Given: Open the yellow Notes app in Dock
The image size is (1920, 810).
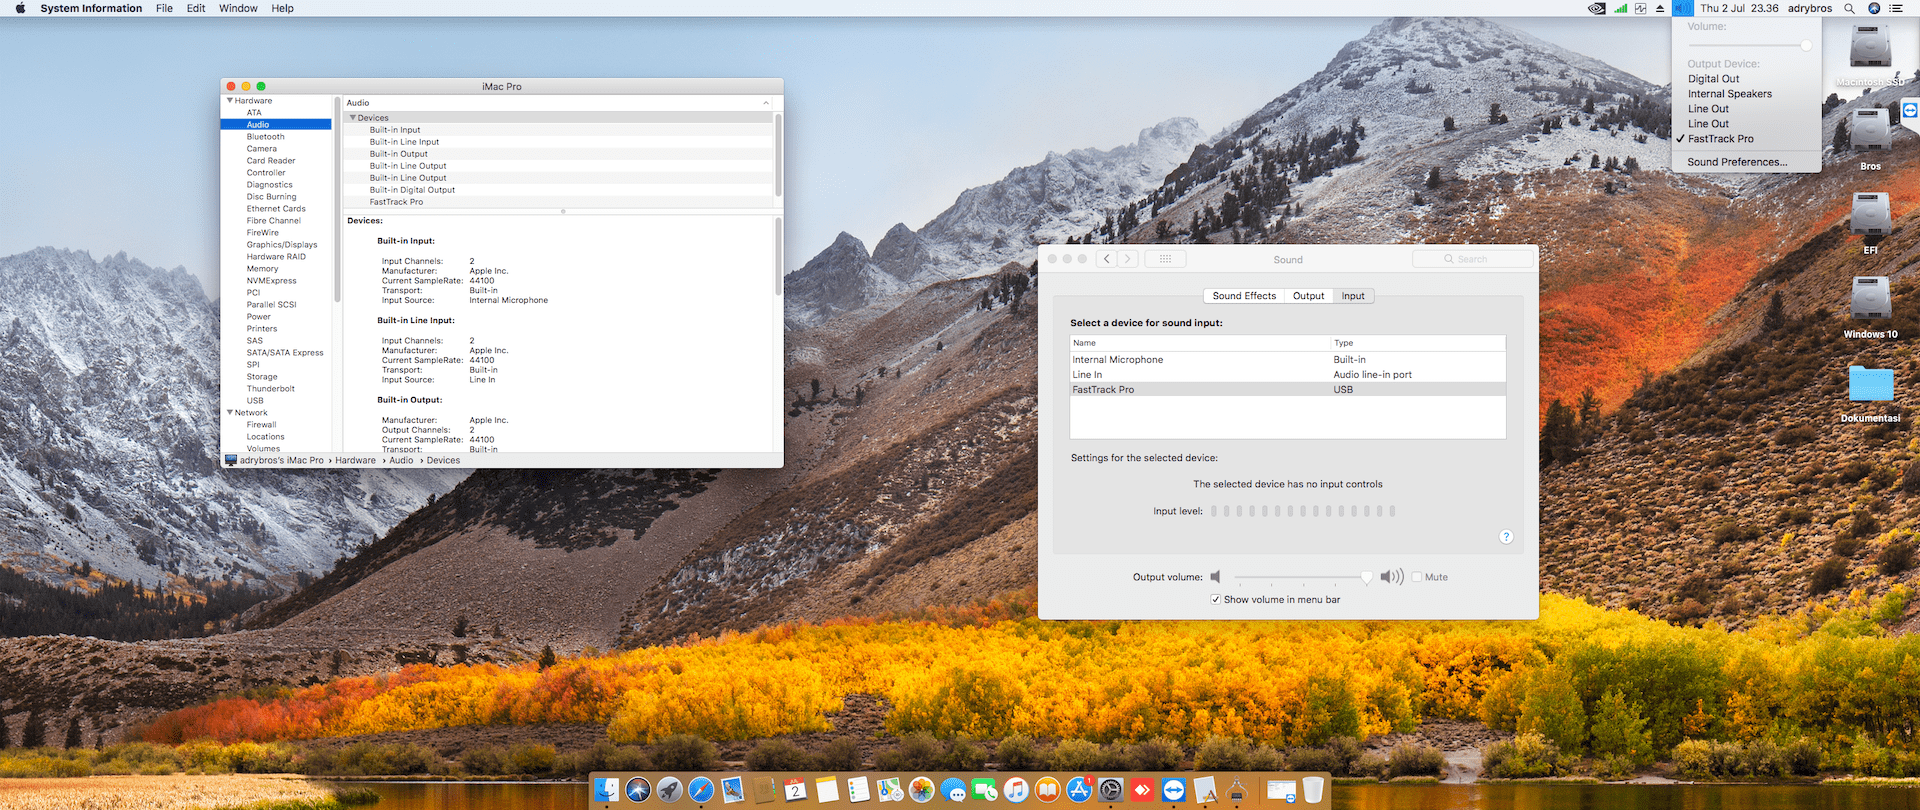Looking at the screenshot, I should point(827,790).
